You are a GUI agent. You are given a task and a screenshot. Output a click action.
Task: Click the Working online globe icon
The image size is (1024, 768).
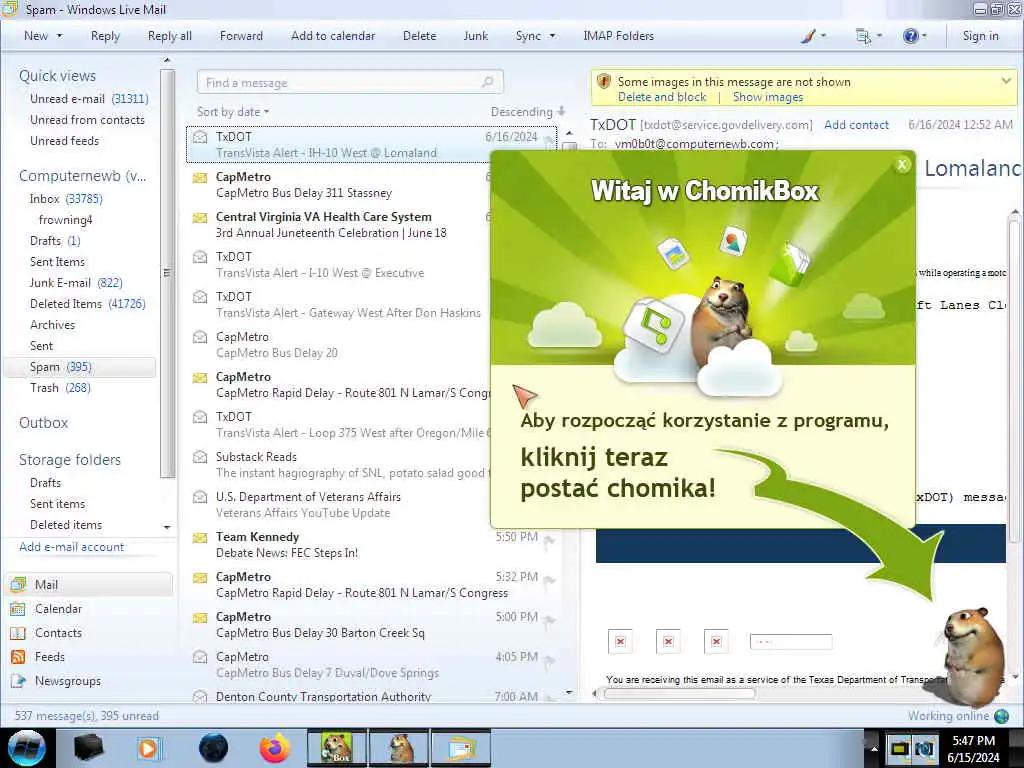pos(1001,716)
